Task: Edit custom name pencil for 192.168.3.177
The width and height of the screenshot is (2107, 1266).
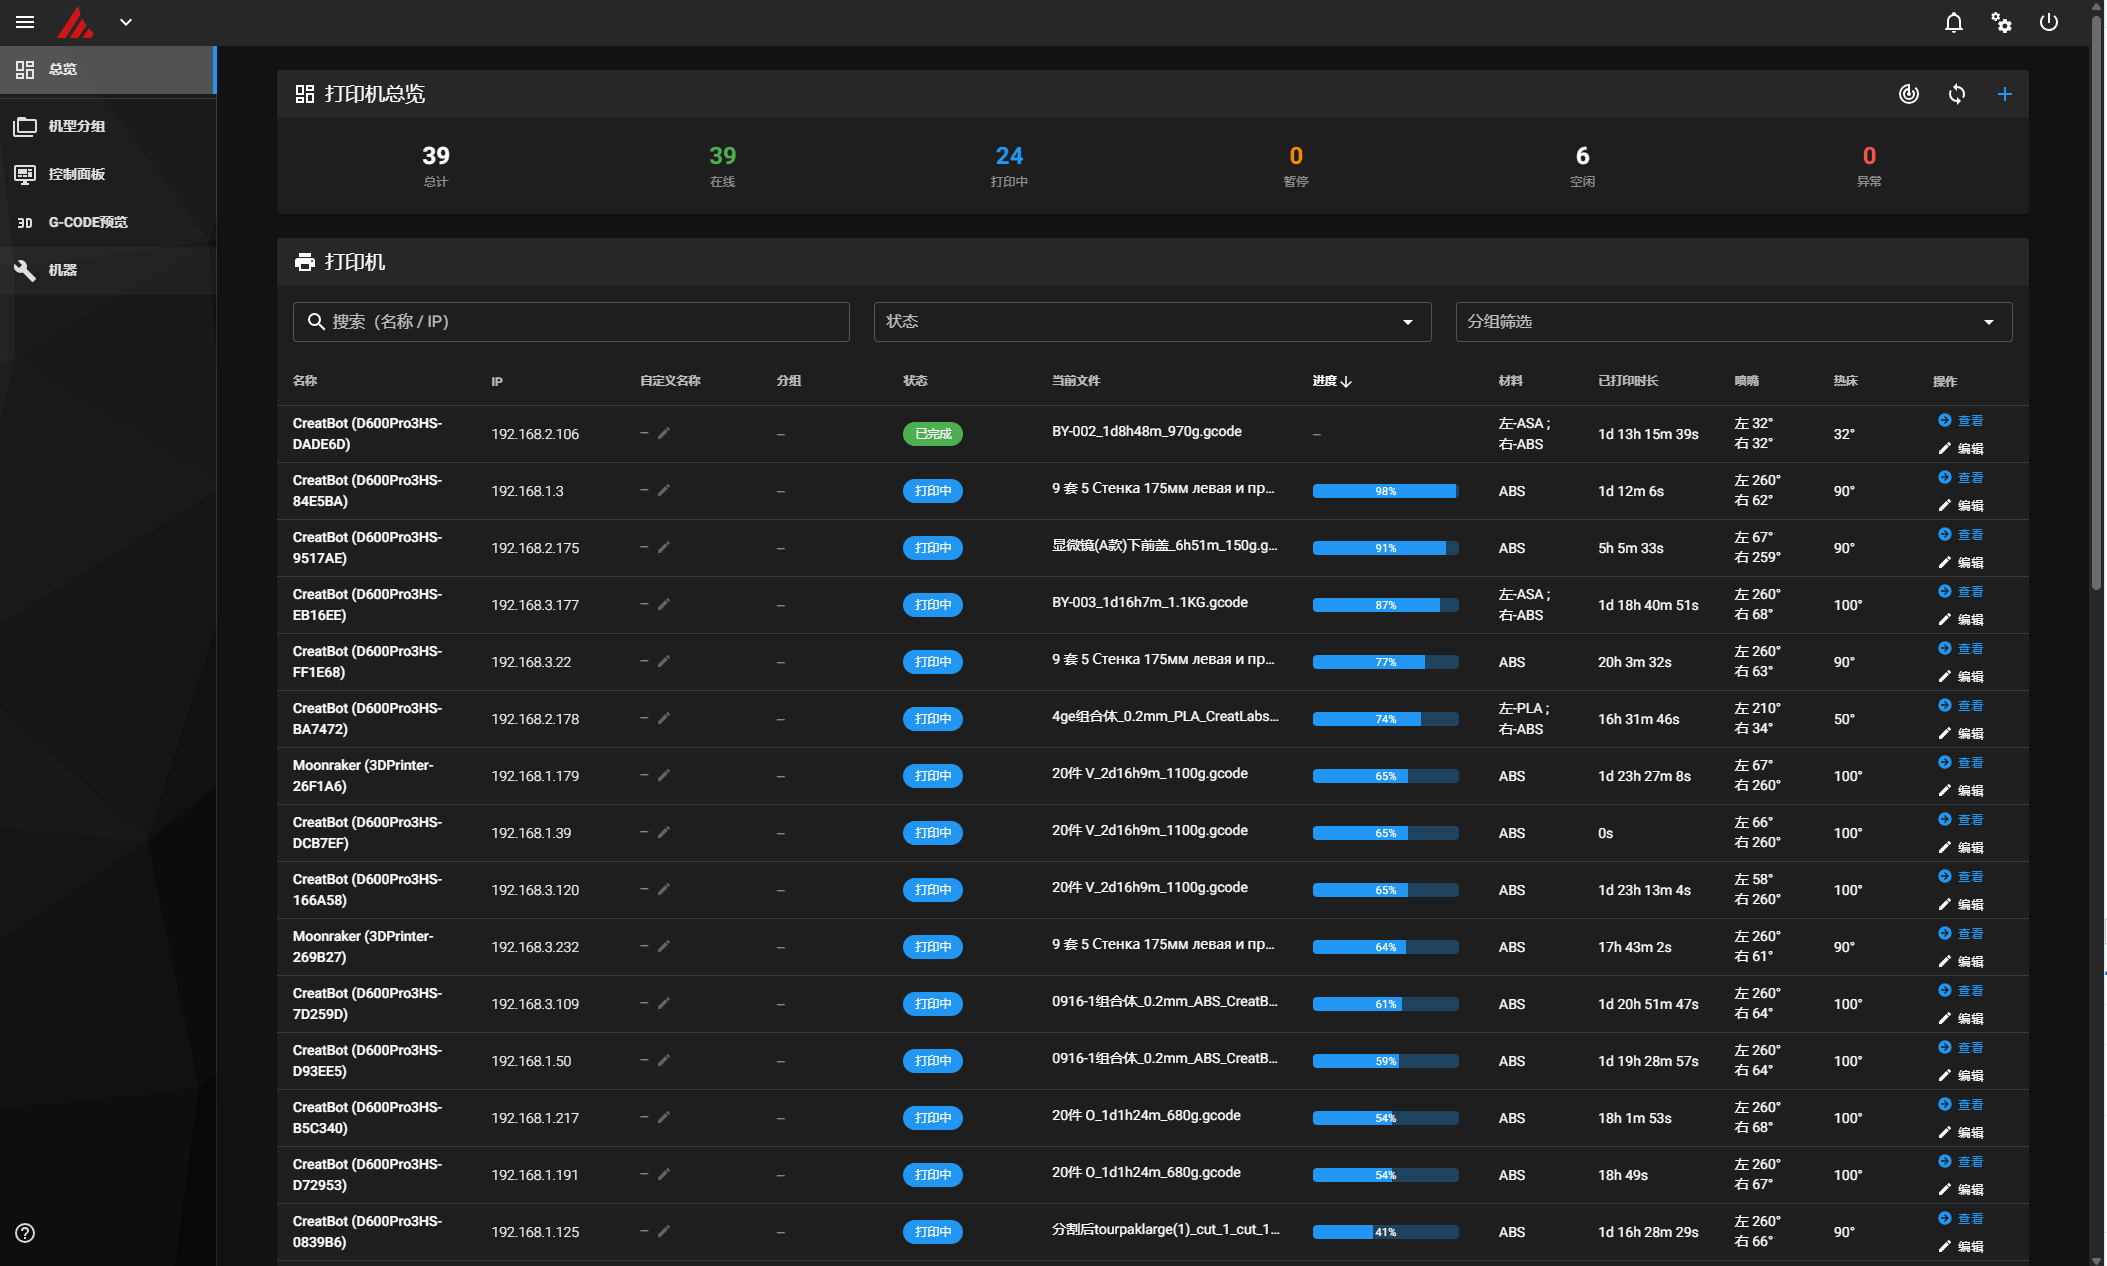Action: [x=664, y=604]
